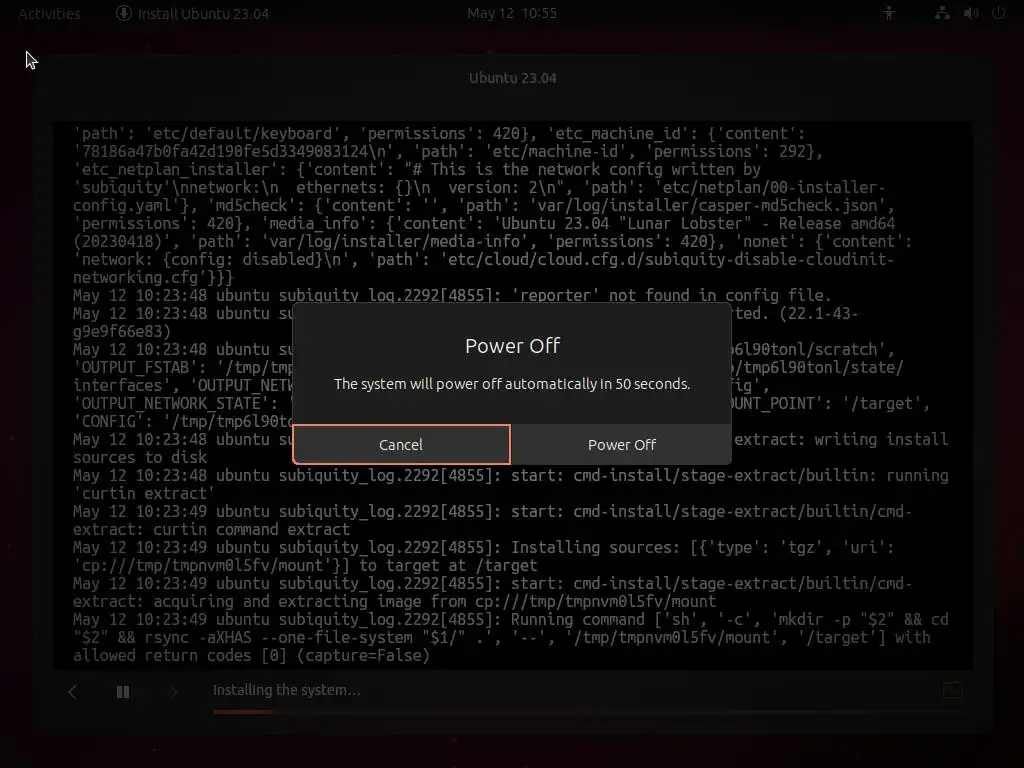Click the network status icon
The height and width of the screenshot is (768, 1024).
click(942, 13)
